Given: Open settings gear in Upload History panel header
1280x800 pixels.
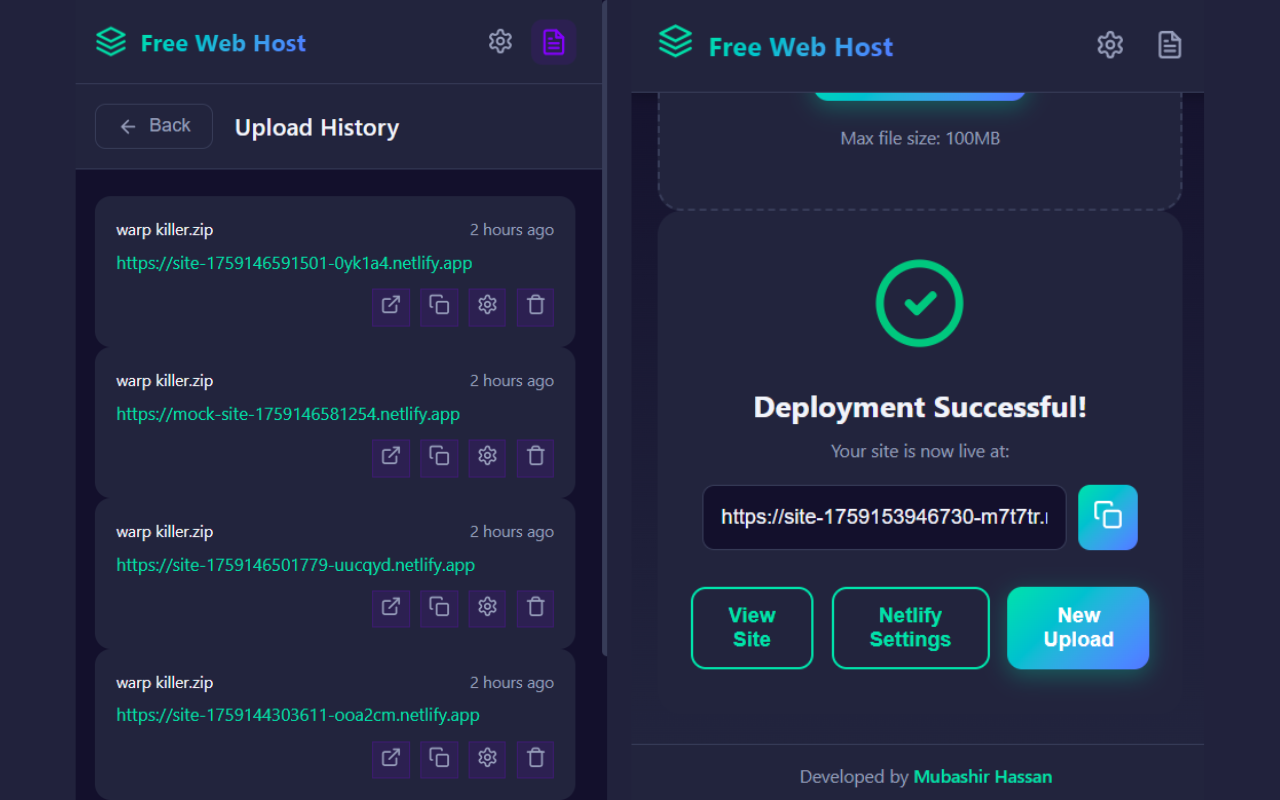Looking at the screenshot, I should 500,42.
